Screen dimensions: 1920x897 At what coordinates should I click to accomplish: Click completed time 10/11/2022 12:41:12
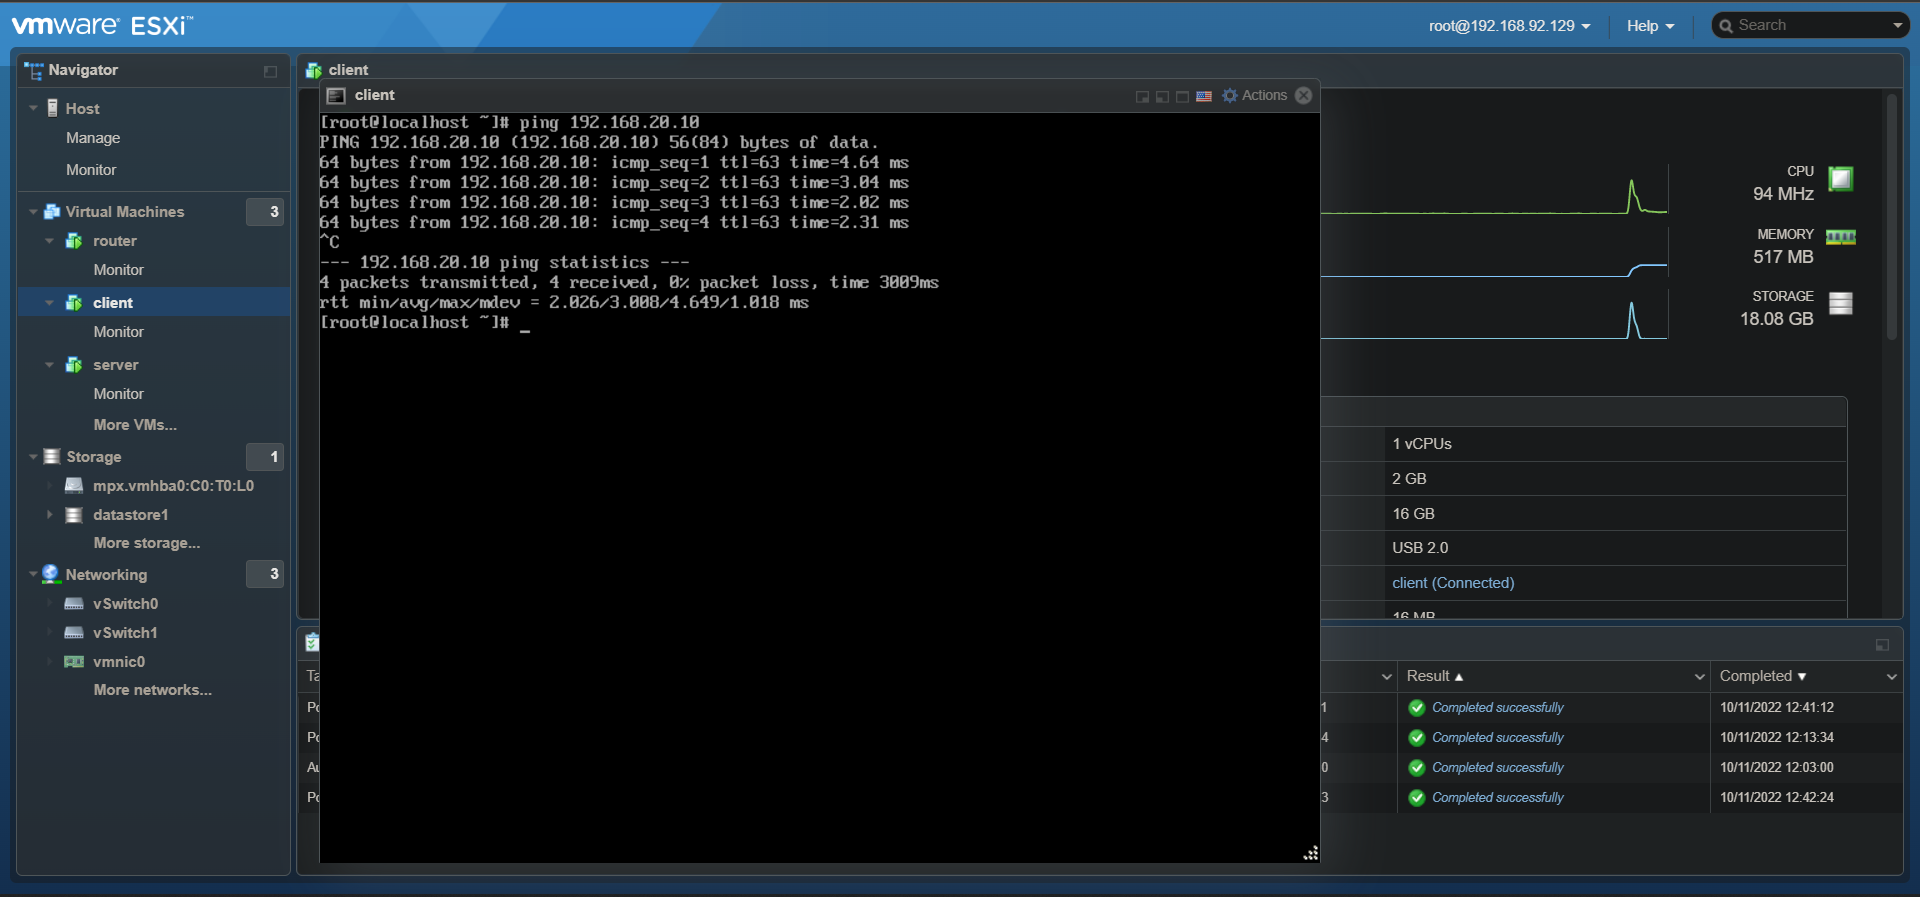pos(1777,708)
